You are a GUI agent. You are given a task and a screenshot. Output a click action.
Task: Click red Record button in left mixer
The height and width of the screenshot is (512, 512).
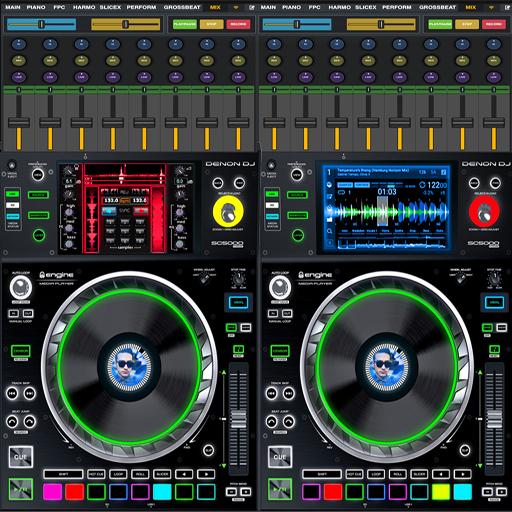238,24
